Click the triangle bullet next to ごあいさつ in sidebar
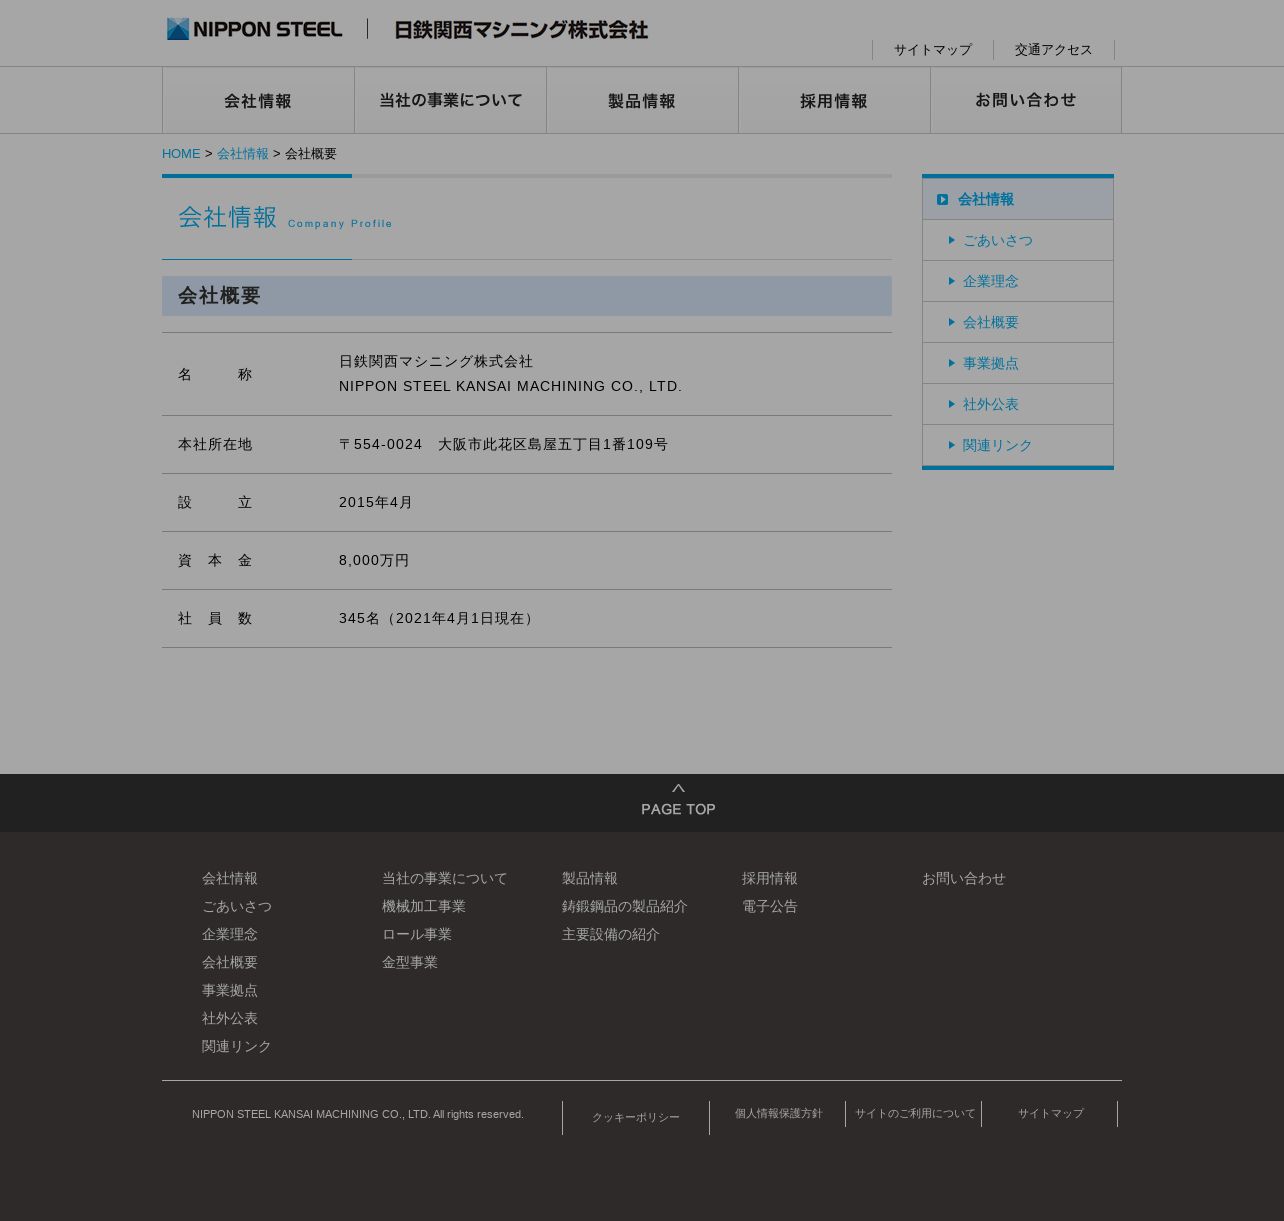1284x1221 pixels. 952,240
